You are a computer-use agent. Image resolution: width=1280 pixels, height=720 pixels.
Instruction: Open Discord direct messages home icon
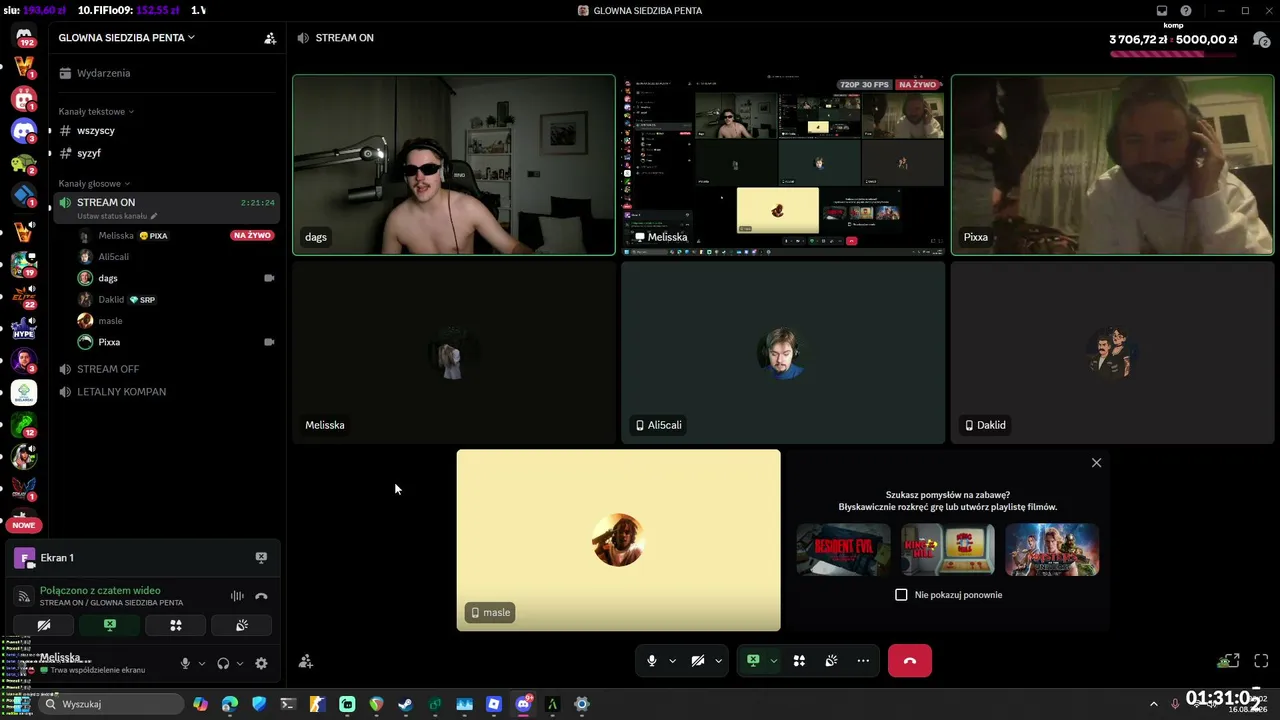(x=24, y=37)
